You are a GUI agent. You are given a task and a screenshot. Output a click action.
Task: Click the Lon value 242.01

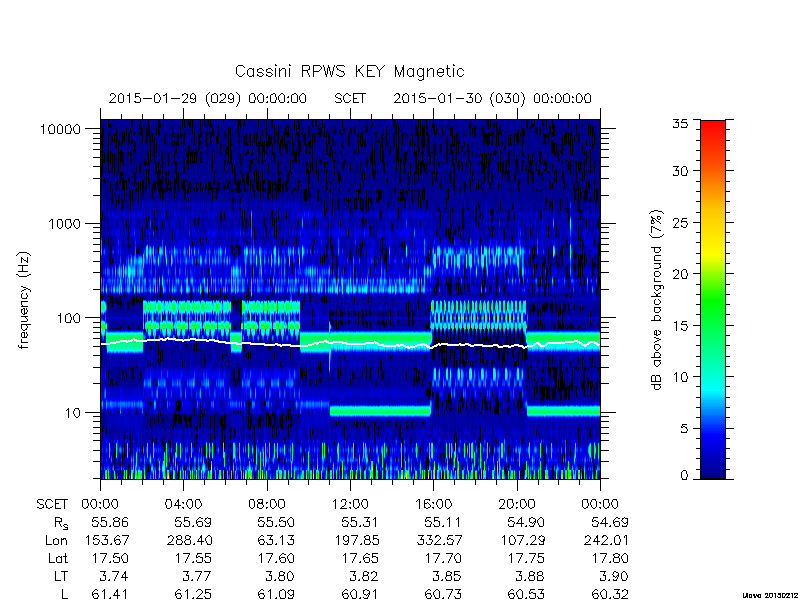tap(606, 540)
